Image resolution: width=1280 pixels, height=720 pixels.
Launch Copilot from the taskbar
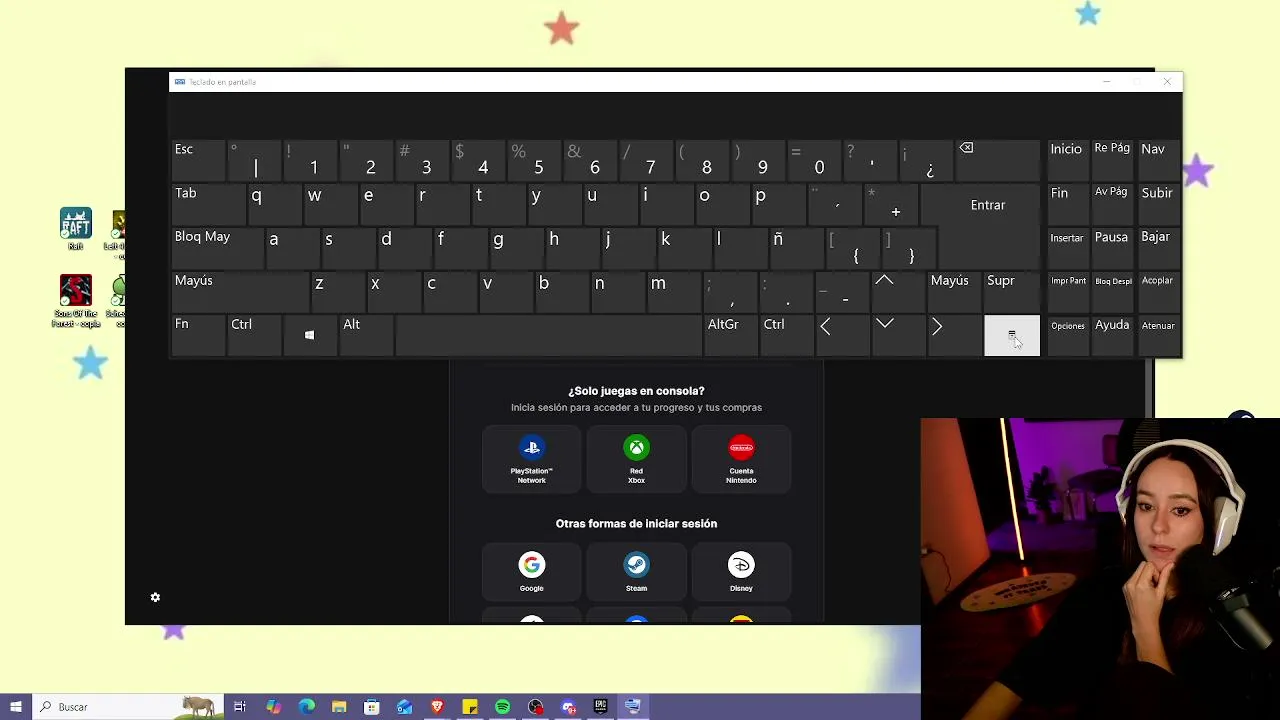273,707
